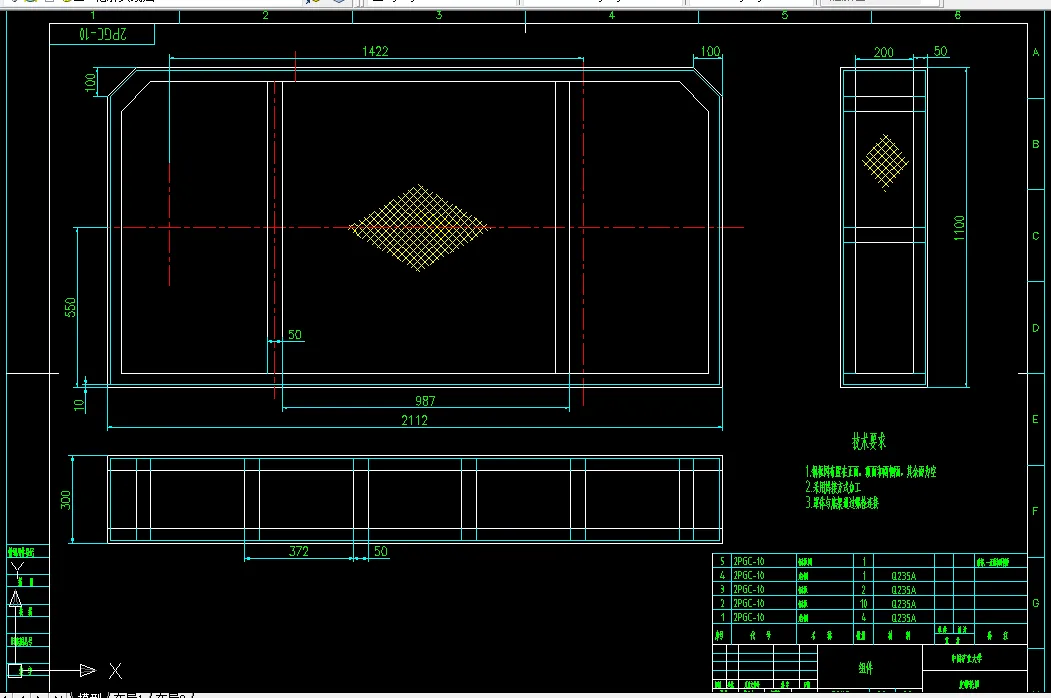Click zone letter A on right border
This screenshot has height=698, width=1051.
[x=1036, y=52]
